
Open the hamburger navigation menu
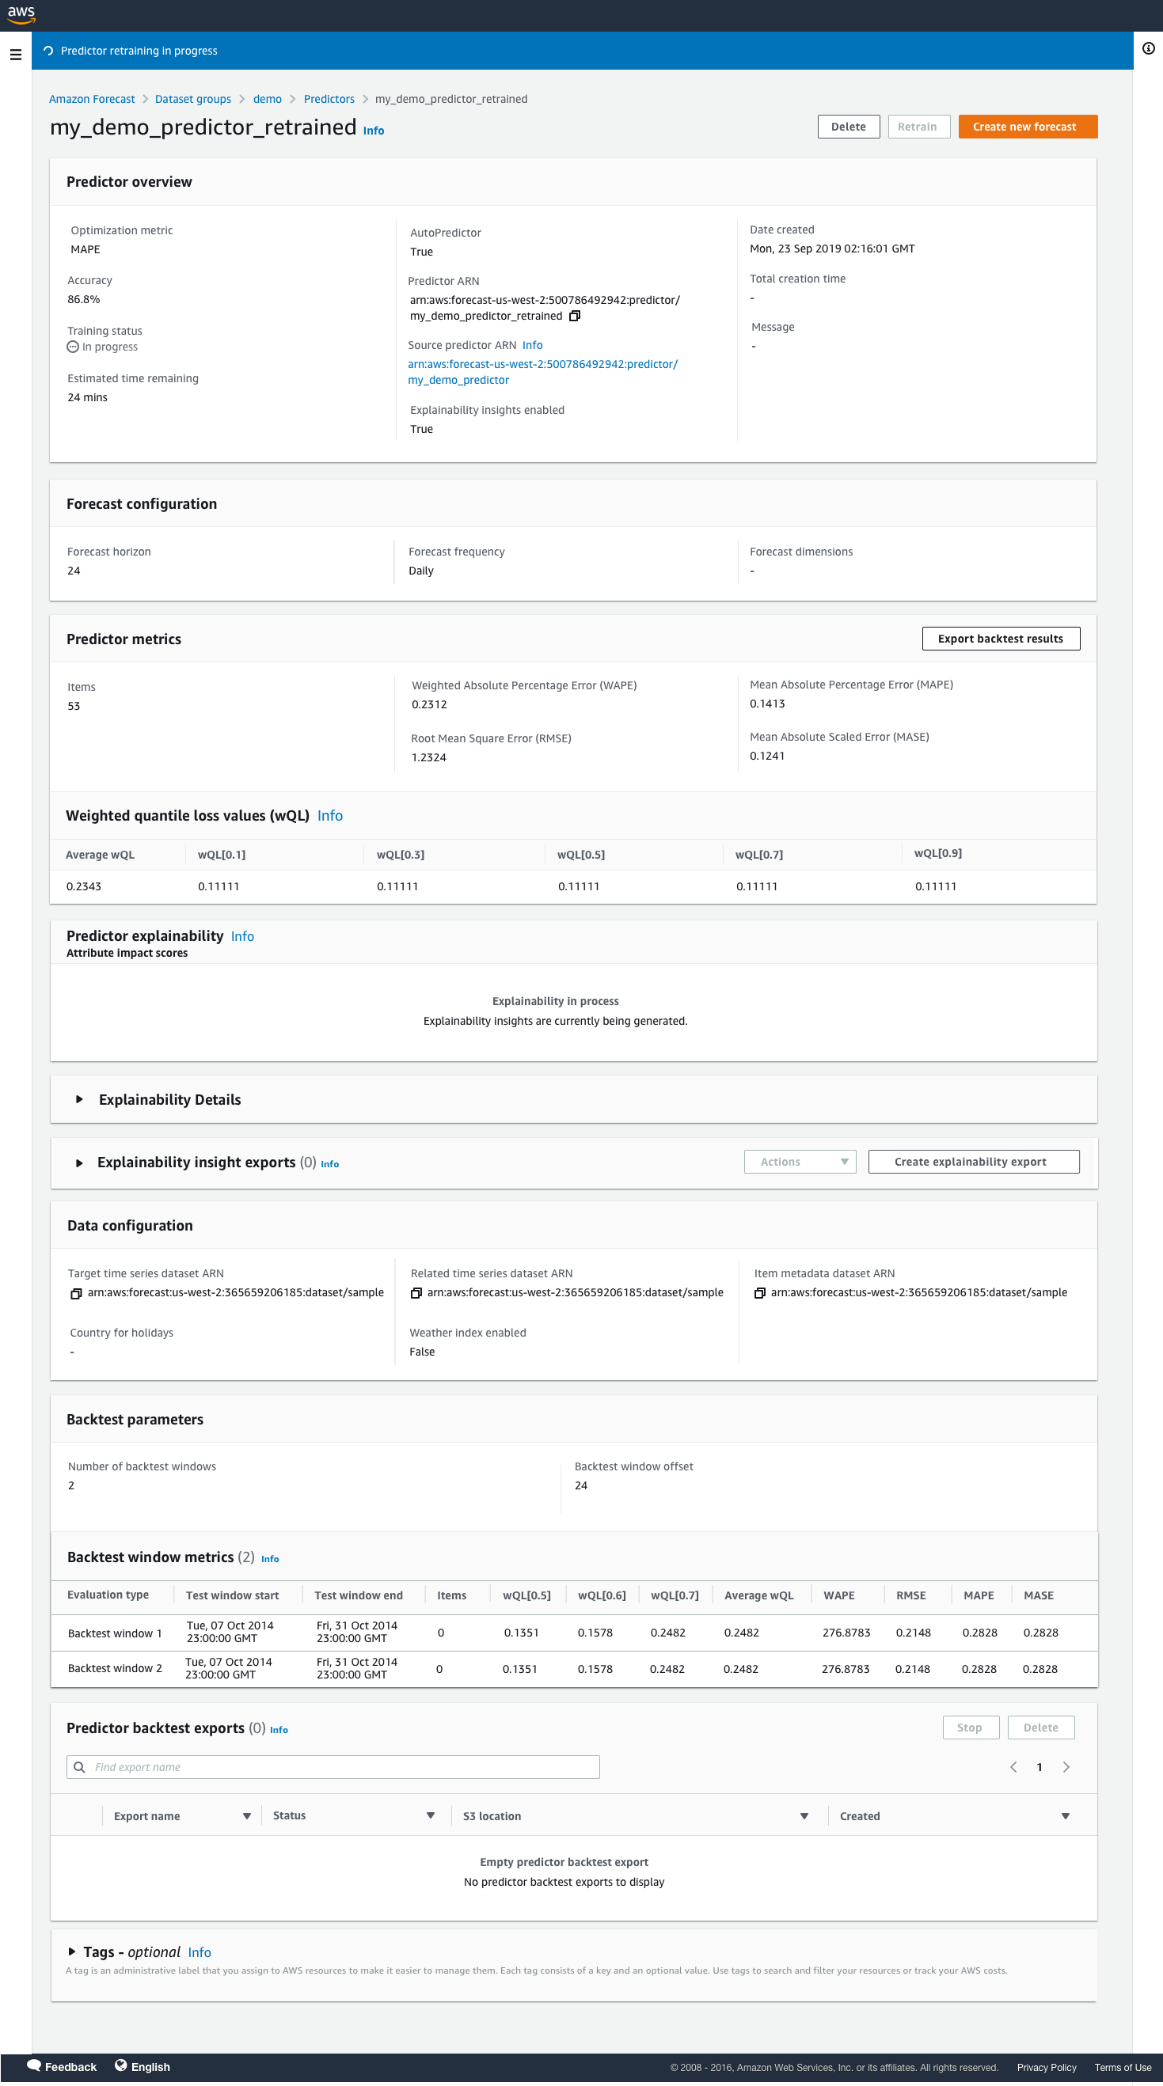(15, 55)
